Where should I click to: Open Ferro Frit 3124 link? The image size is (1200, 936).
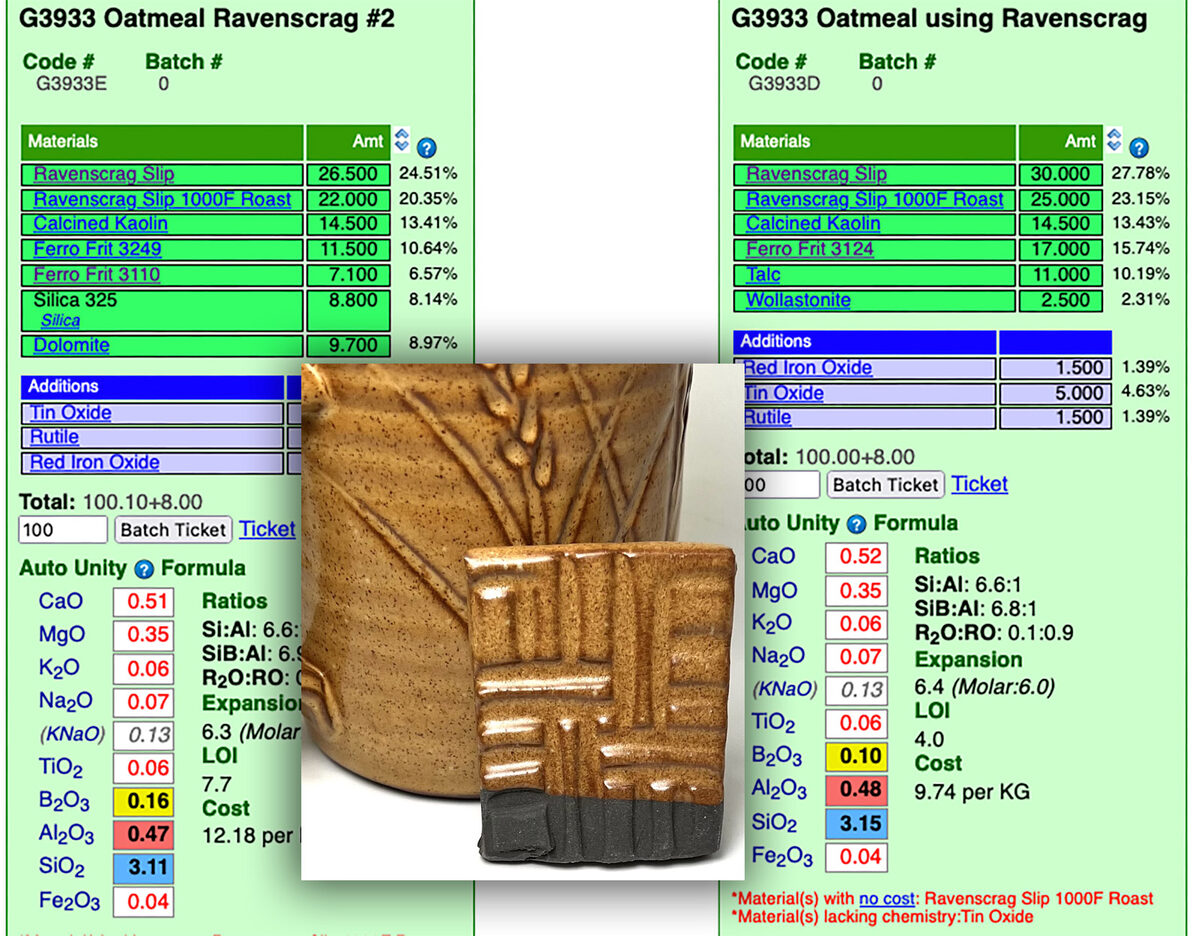[x=810, y=249]
